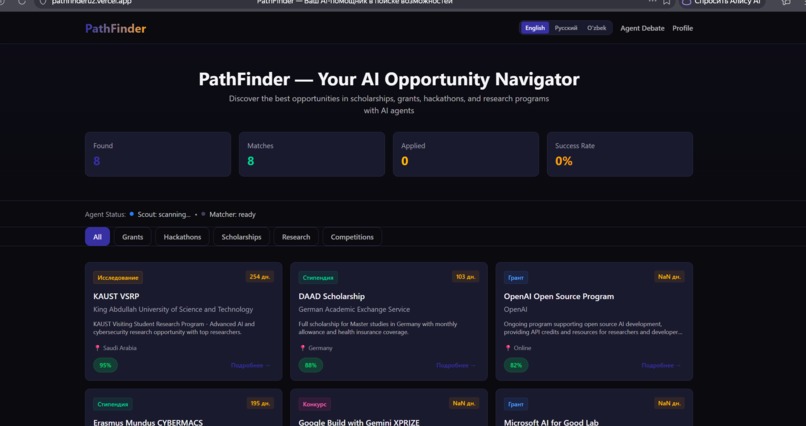Click the "Matcher: ready" status text
Viewport: 806px width, 426px height.
tap(232, 214)
